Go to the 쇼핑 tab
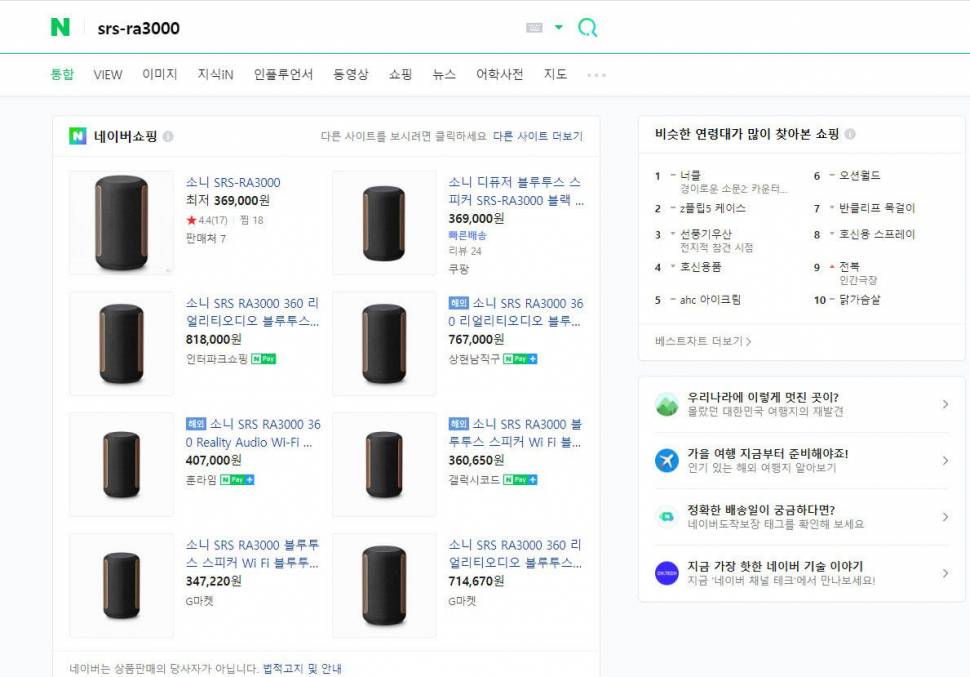 coord(400,74)
